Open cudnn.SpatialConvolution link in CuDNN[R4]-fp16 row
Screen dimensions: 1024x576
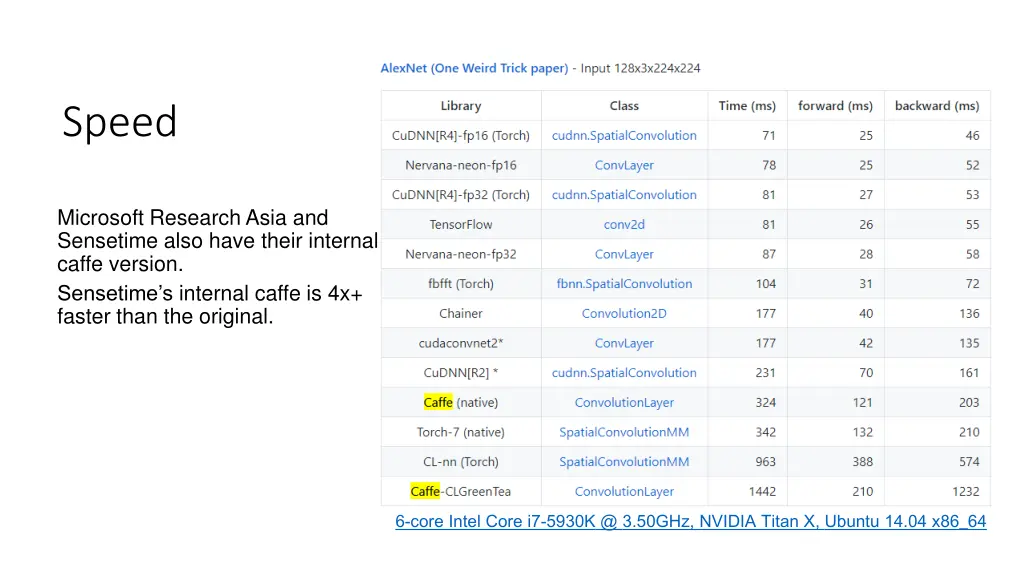coord(624,135)
